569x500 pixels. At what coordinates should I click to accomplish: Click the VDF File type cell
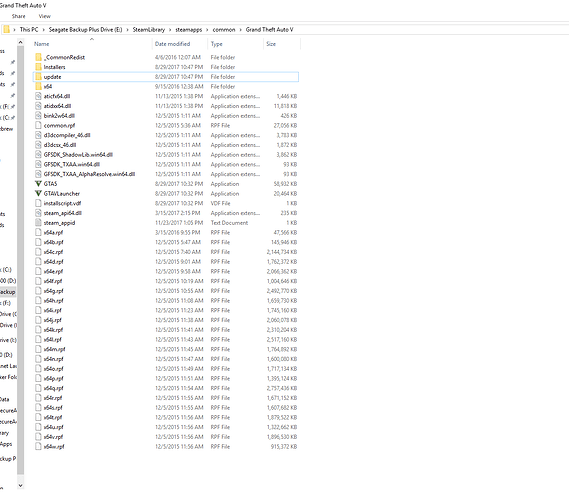point(220,203)
